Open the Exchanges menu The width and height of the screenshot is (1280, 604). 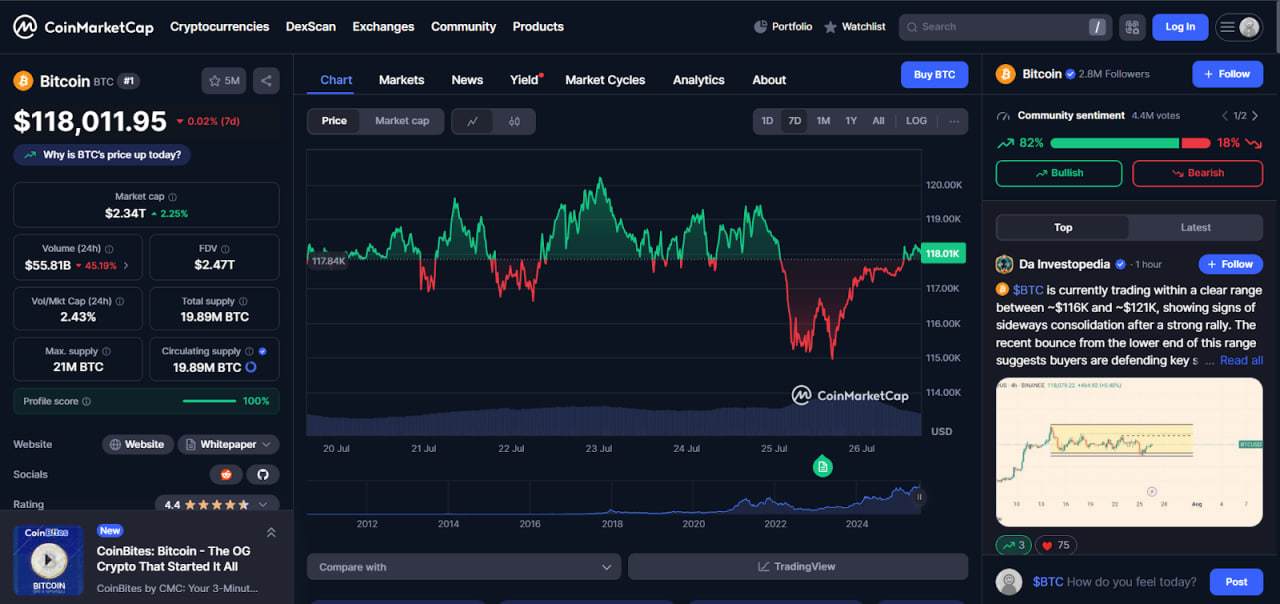click(x=383, y=27)
